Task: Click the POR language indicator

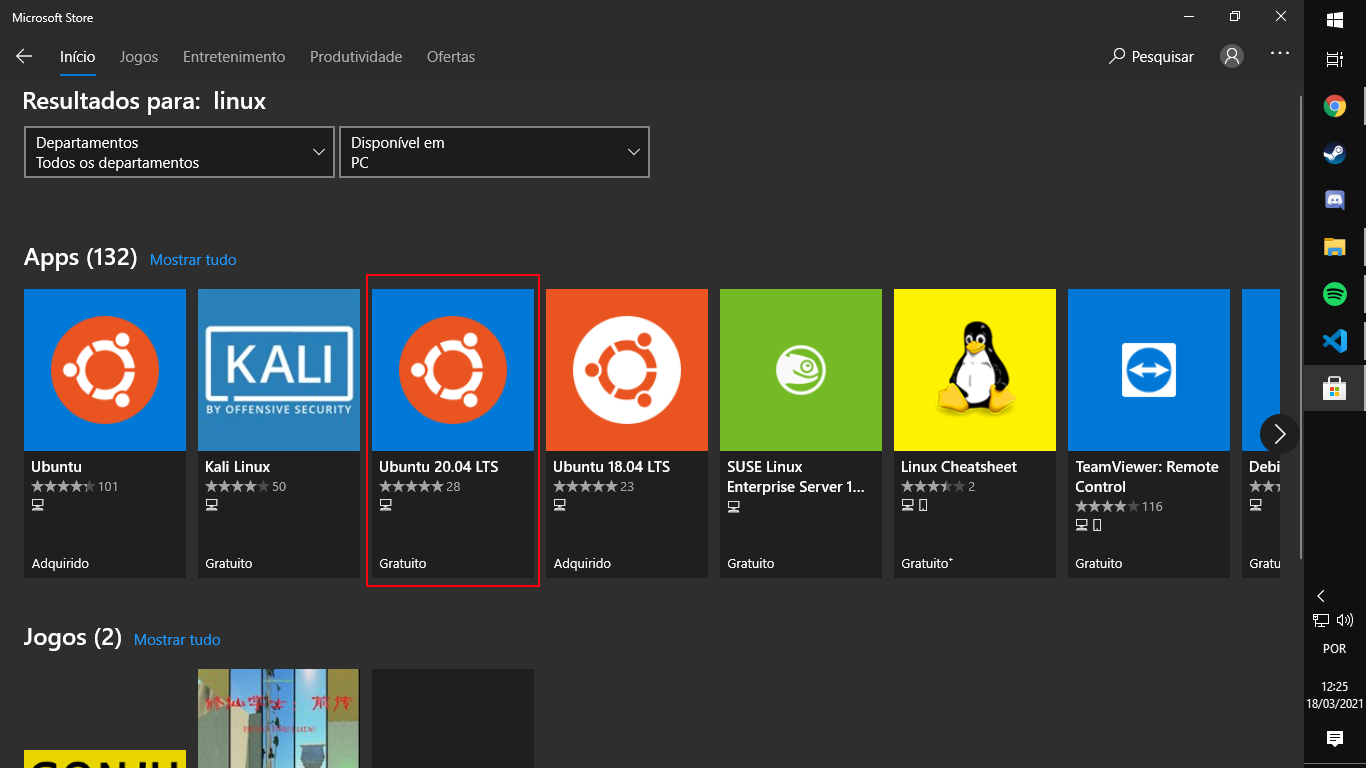Action: [x=1335, y=649]
